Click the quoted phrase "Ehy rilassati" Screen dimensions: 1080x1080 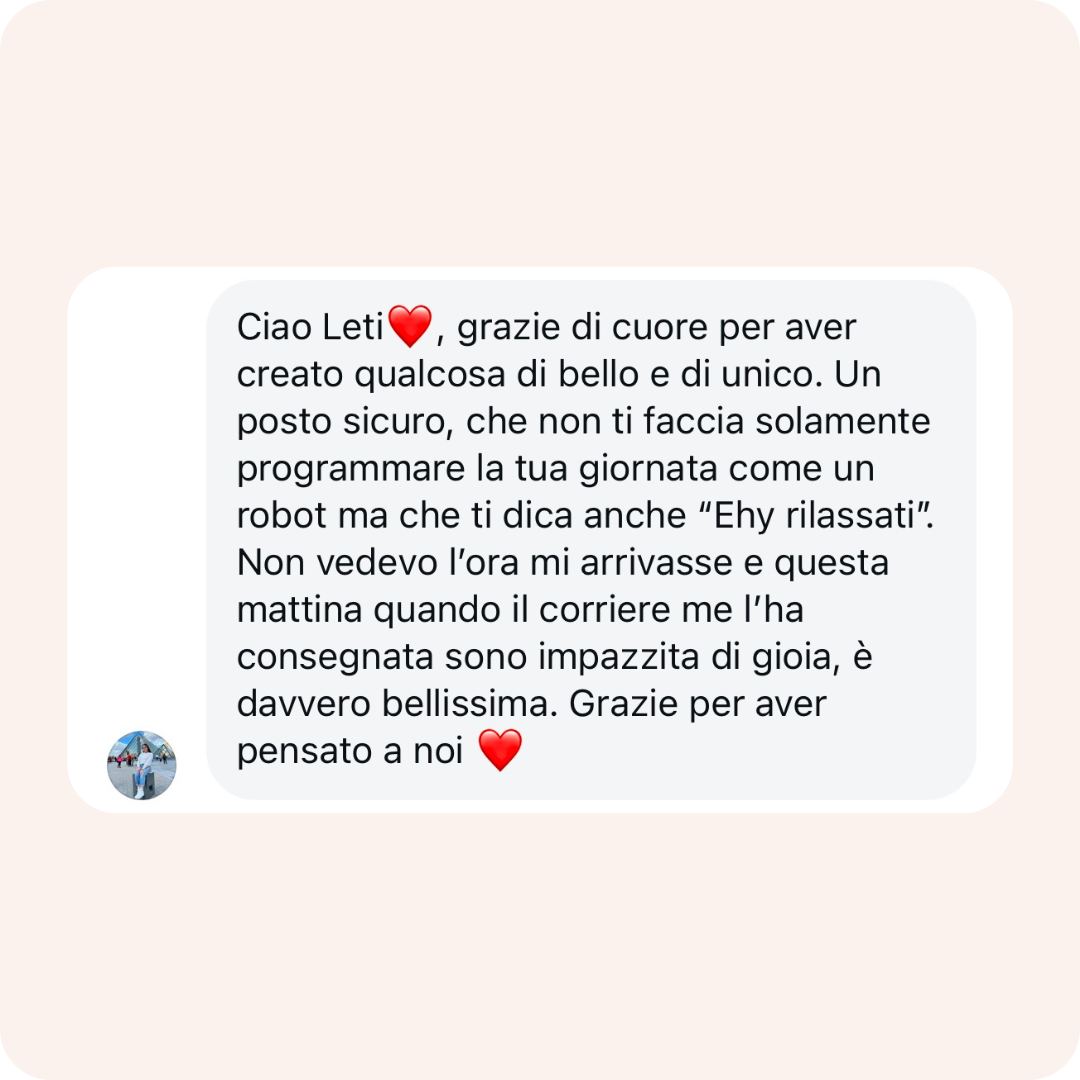point(816,516)
